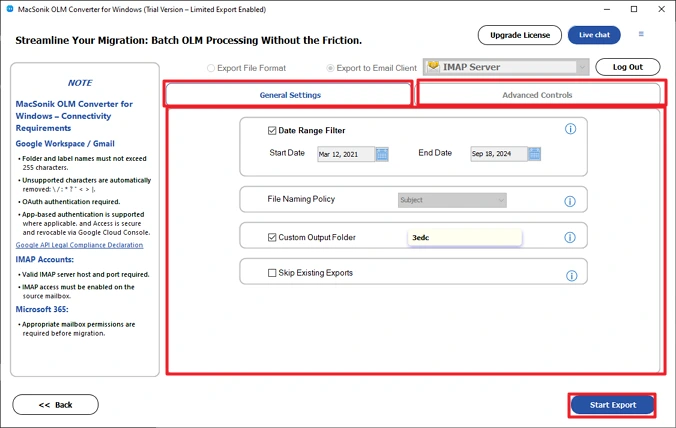Maximize the MacSonik window
This screenshot has height=428, width=676.
pos(634,9)
